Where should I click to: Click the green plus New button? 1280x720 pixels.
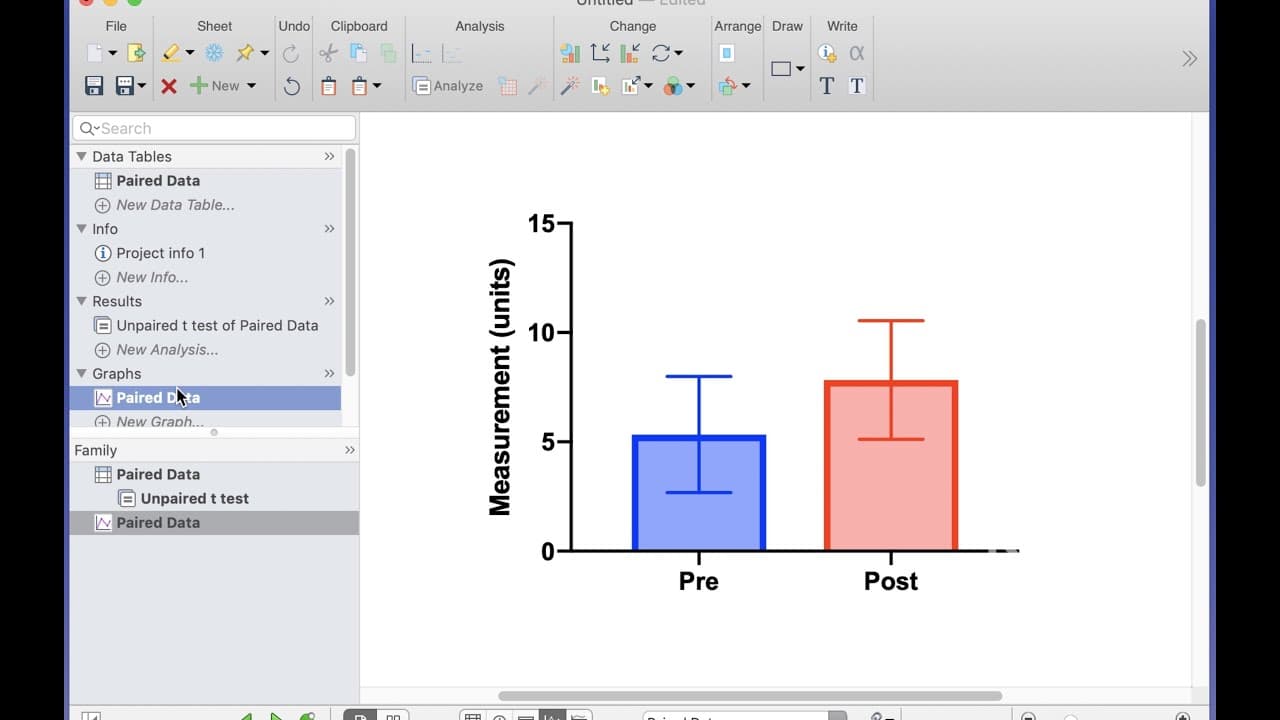click(215, 86)
